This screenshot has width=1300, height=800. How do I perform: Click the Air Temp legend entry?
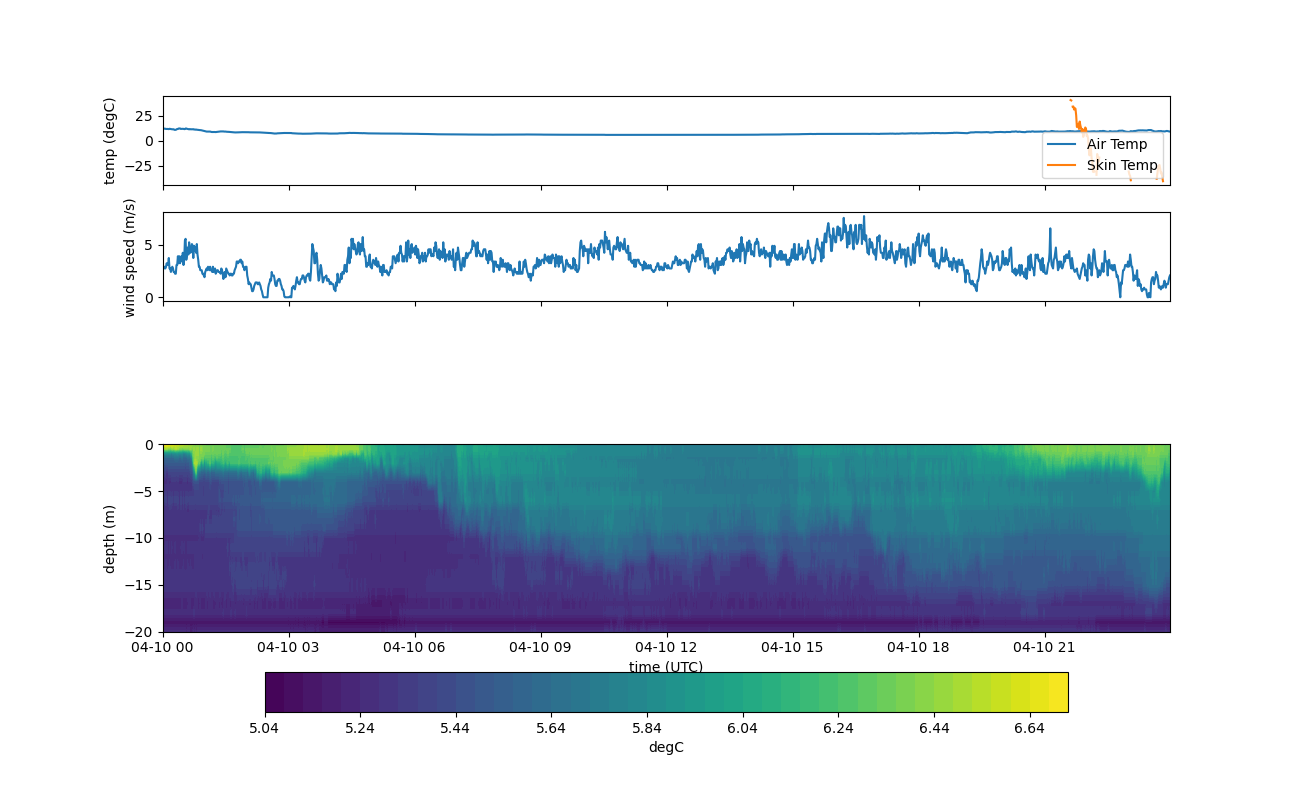(x=1116, y=144)
